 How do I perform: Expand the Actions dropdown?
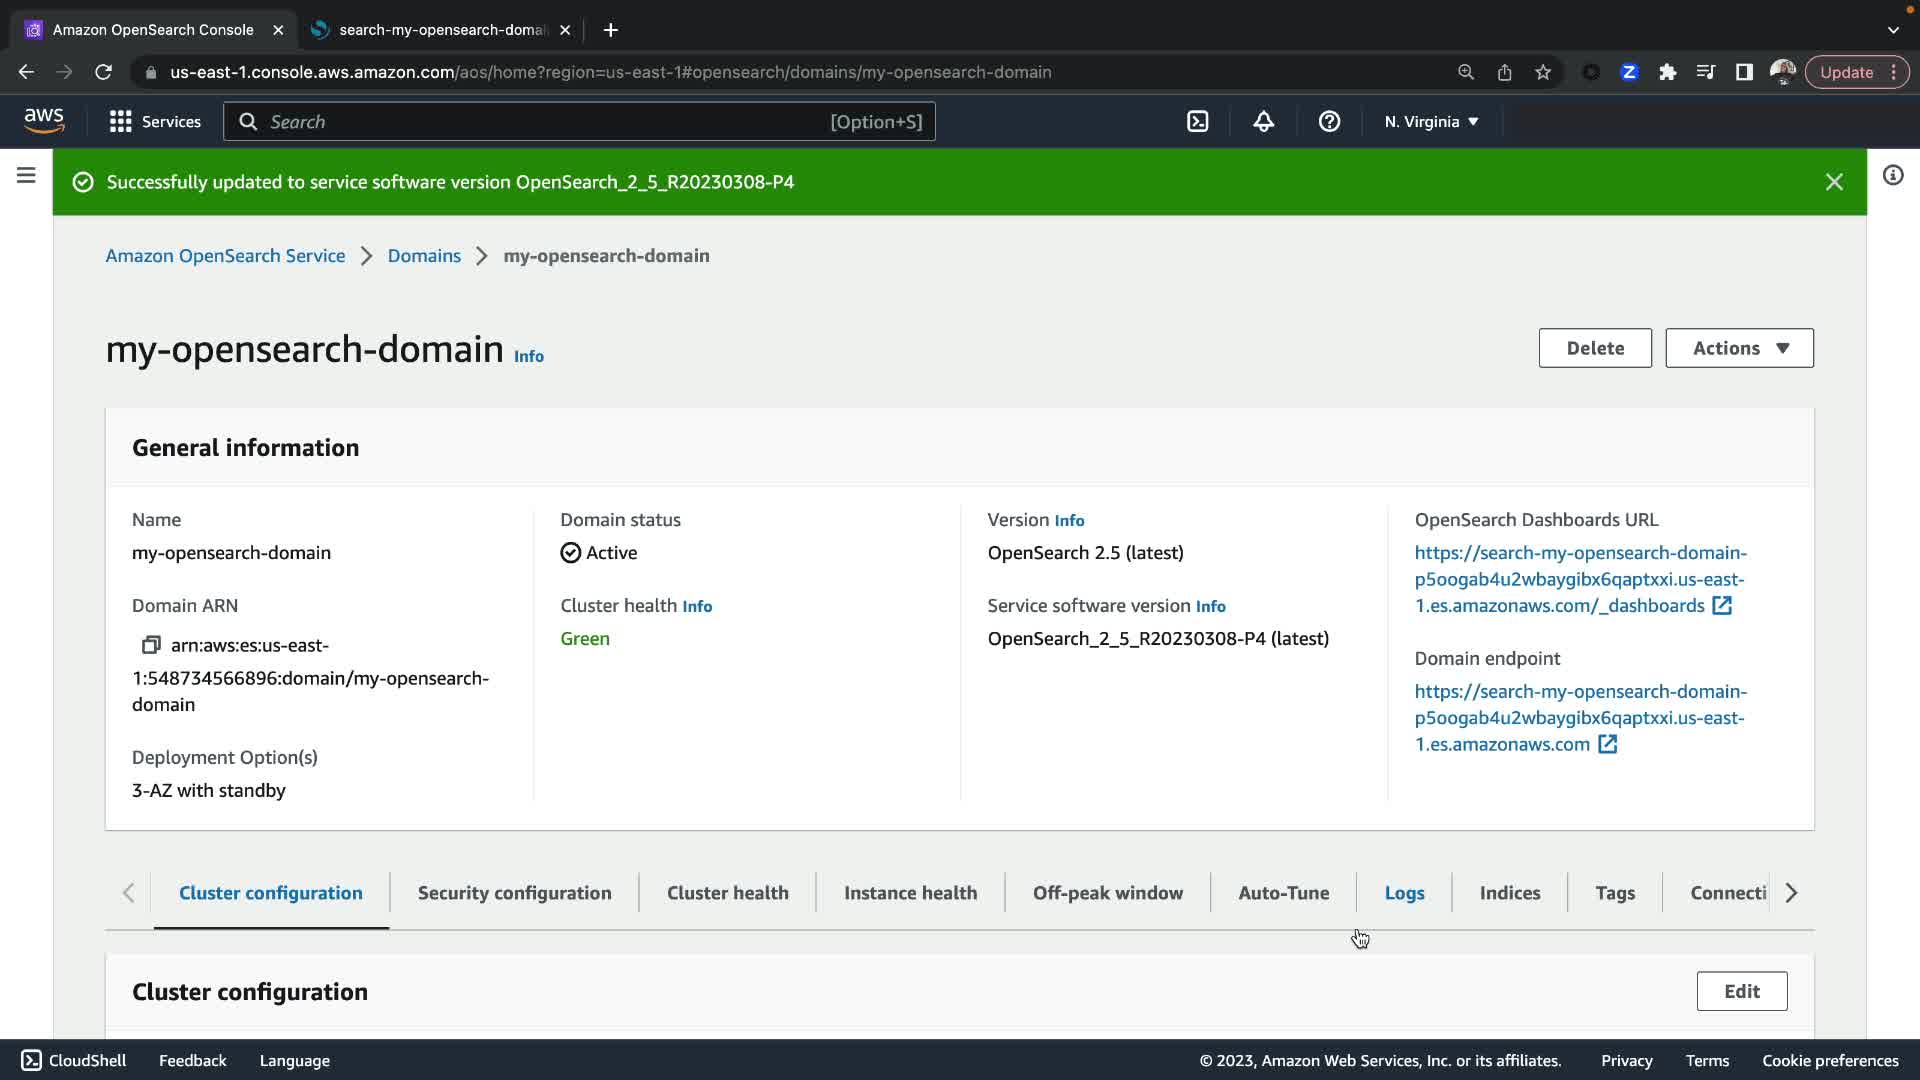1739,348
